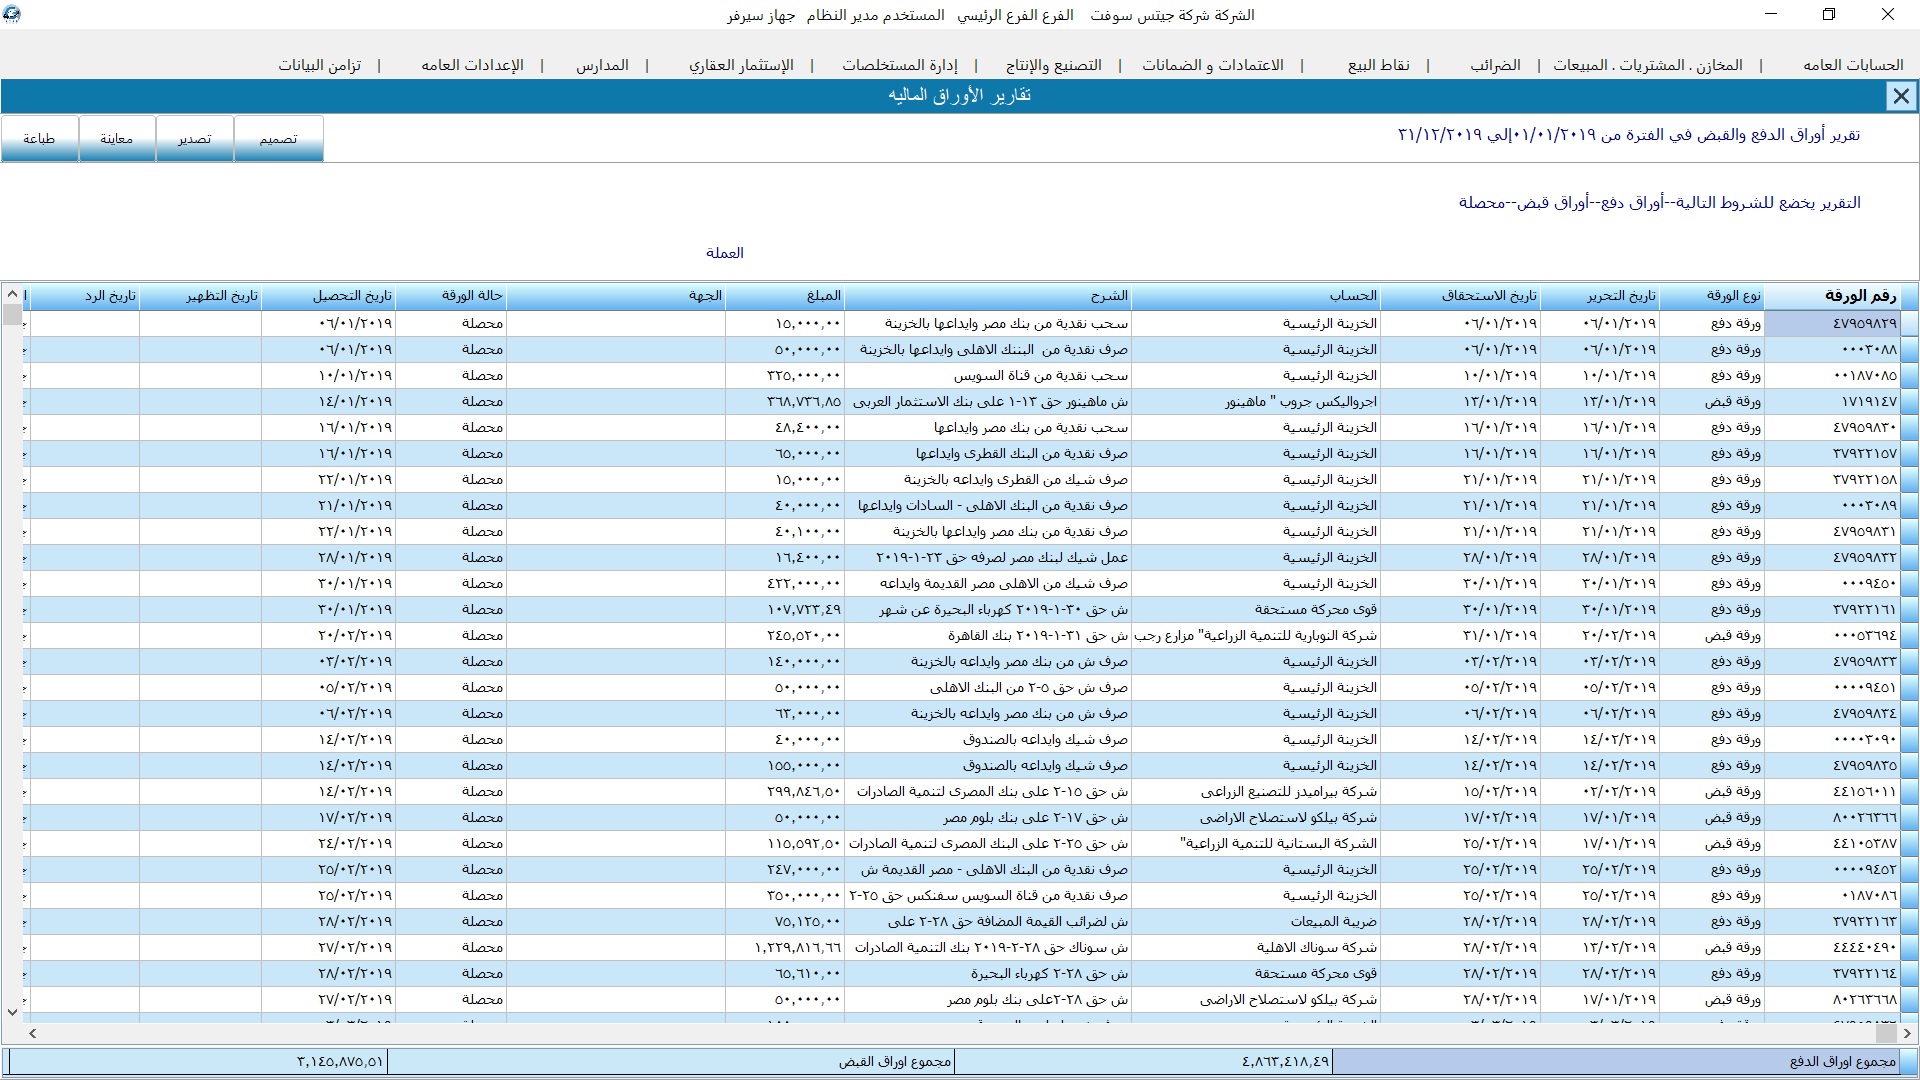Close the financial papers report panel
1920x1080 pixels.
pyautogui.click(x=1900, y=96)
